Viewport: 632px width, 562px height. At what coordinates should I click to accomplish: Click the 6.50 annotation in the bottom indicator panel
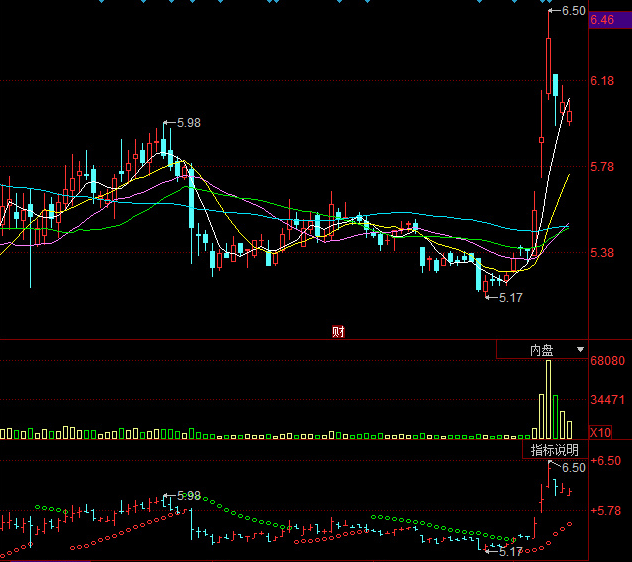(573, 468)
